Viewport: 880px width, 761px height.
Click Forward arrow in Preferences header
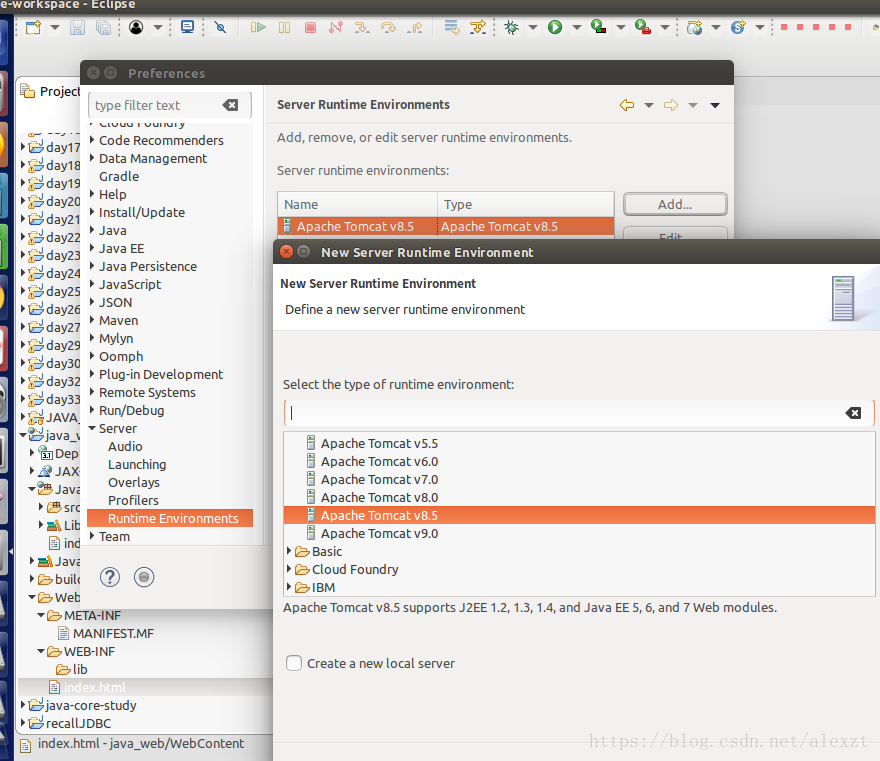click(x=671, y=105)
